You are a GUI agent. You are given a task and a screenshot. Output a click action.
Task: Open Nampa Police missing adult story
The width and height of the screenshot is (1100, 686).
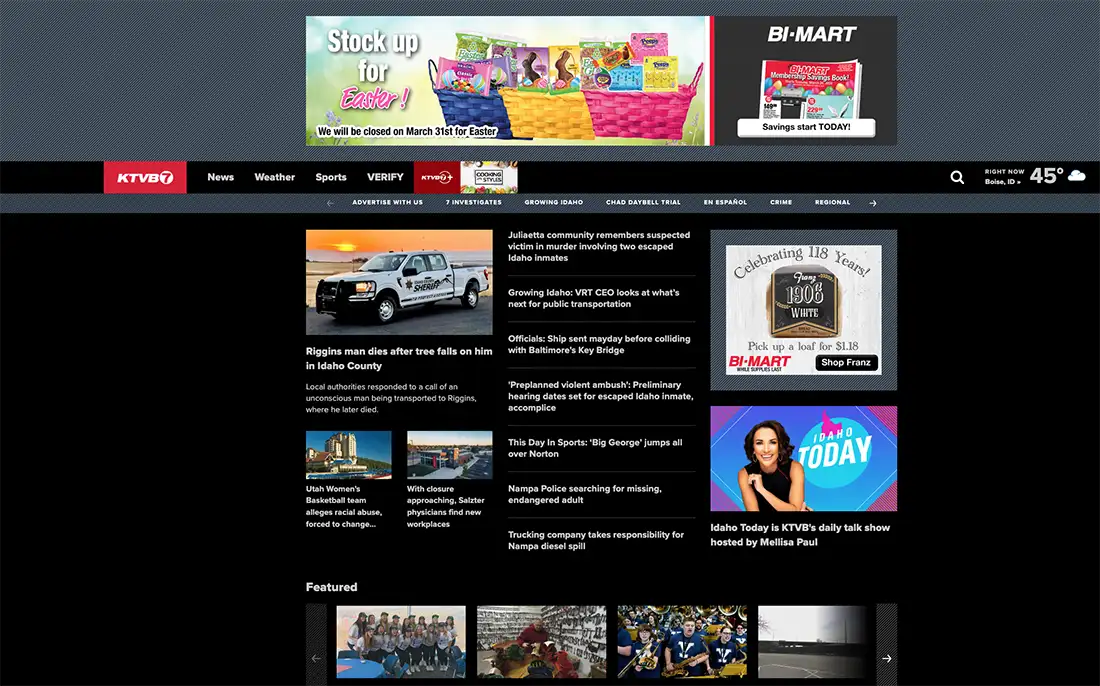pyautogui.click(x=584, y=495)
